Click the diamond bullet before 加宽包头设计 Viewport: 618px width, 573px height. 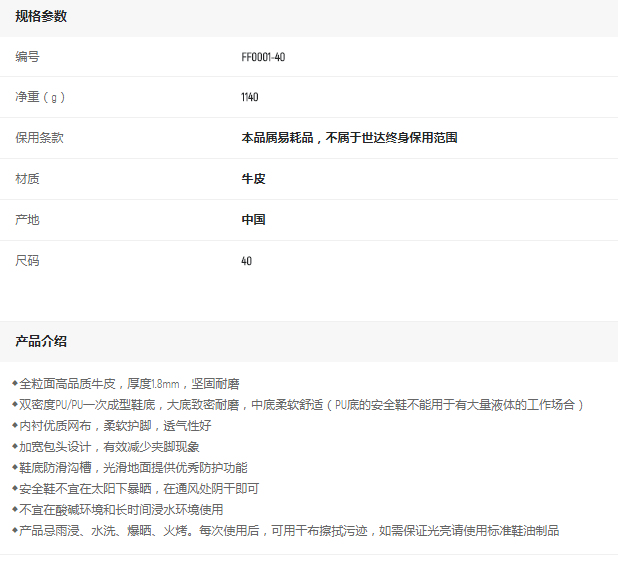(15, 446)
